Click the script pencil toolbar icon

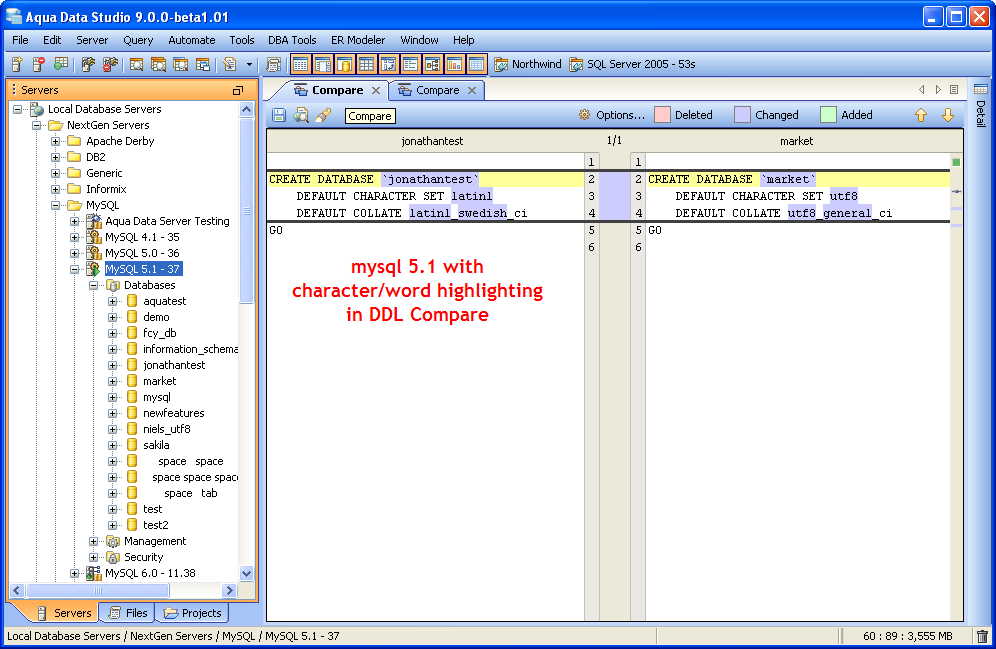[230, 64]
